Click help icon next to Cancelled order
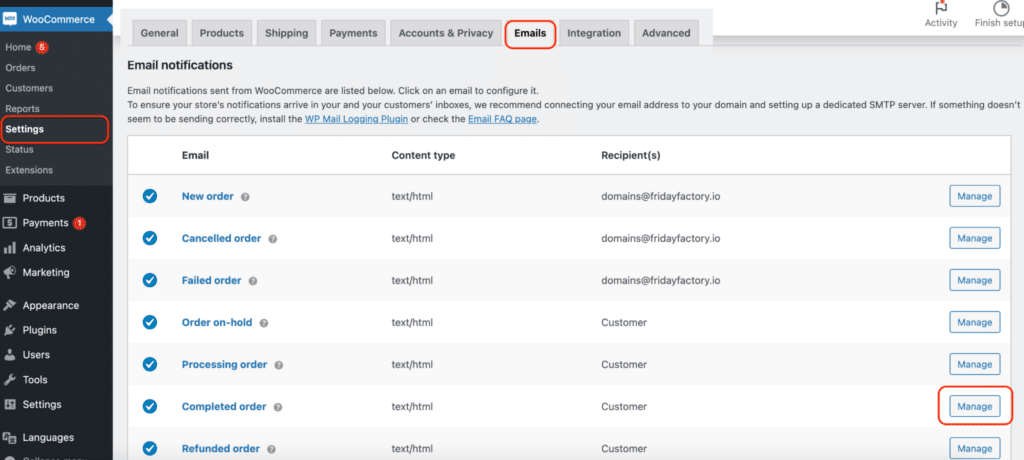 (x=272, y=239)
